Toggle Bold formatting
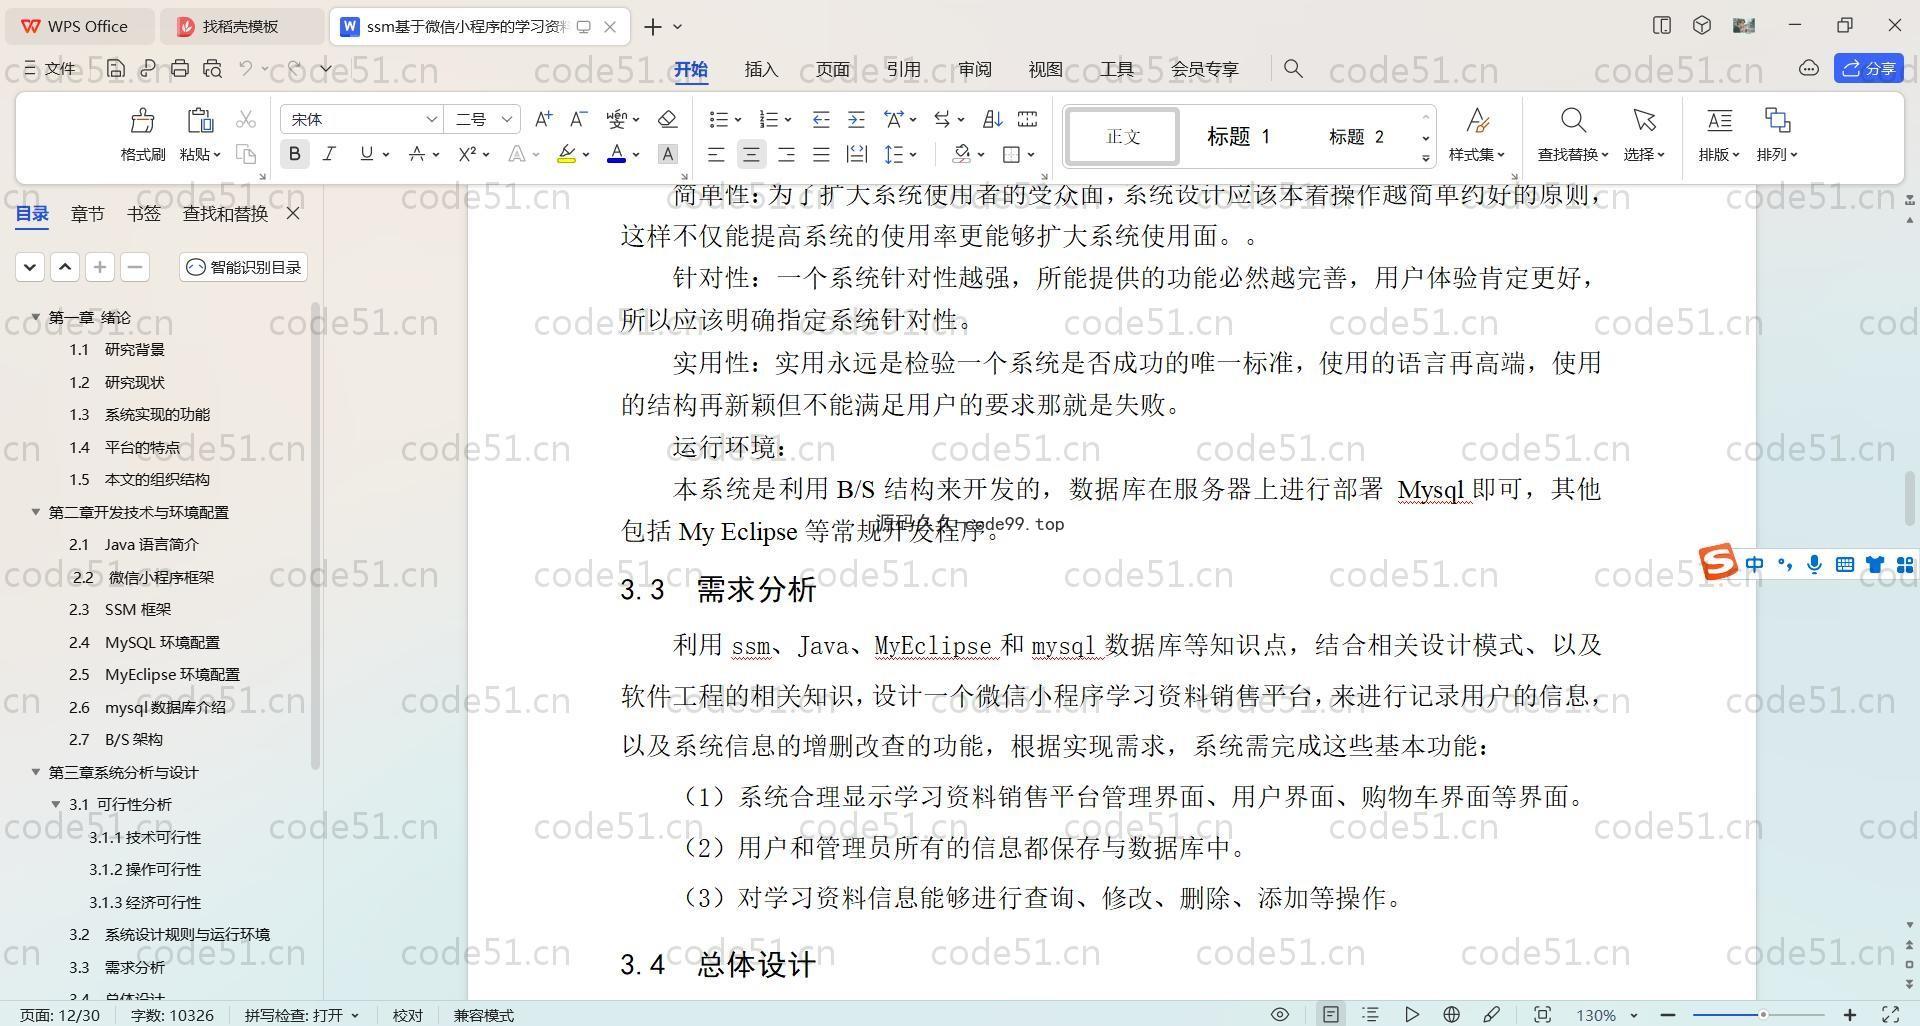 coord(294,154)
